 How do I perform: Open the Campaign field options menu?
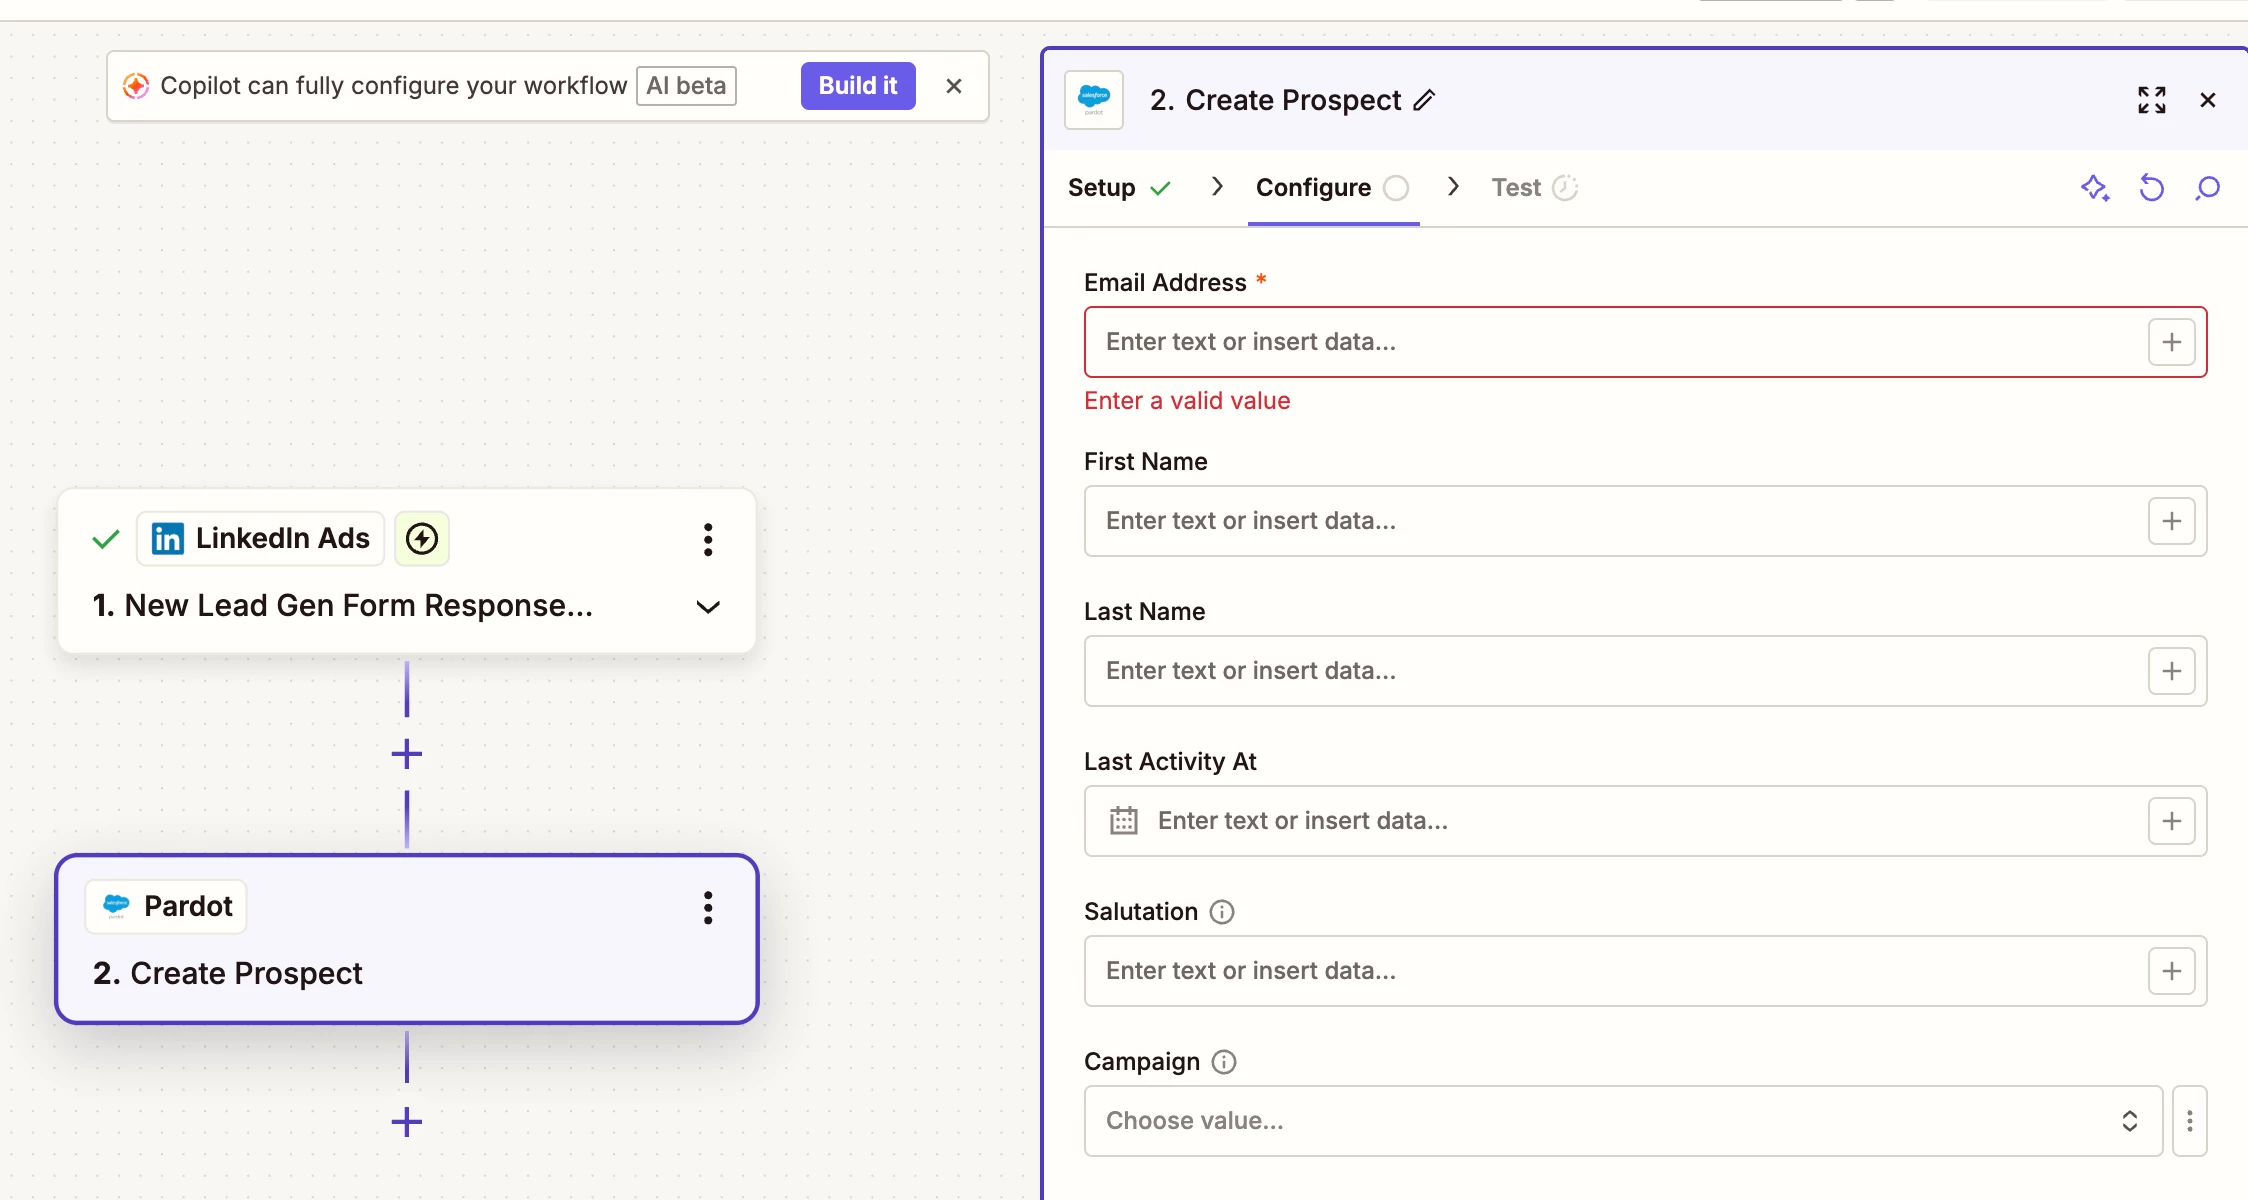[x=2189, y=1121]
